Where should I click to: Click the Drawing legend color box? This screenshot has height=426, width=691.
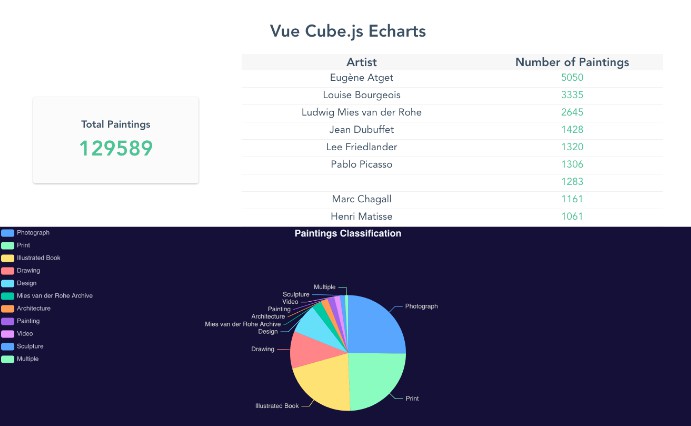8,271
